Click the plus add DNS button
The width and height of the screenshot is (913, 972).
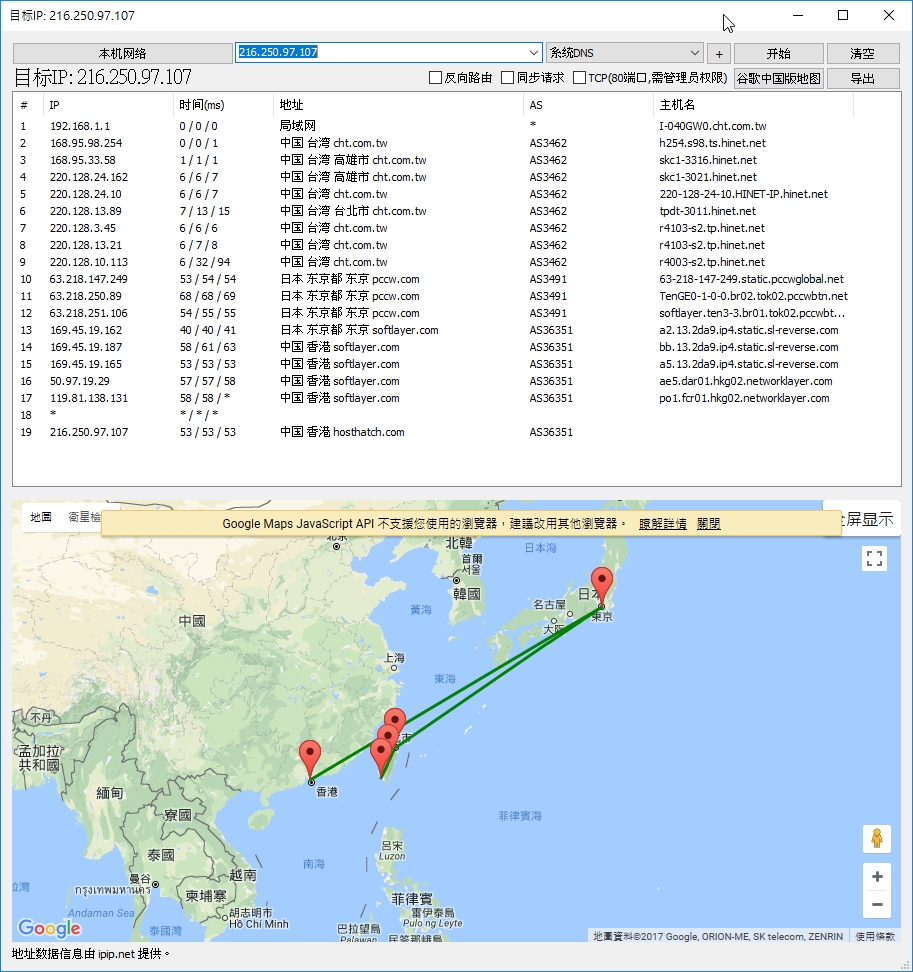(x=719, y=53)
